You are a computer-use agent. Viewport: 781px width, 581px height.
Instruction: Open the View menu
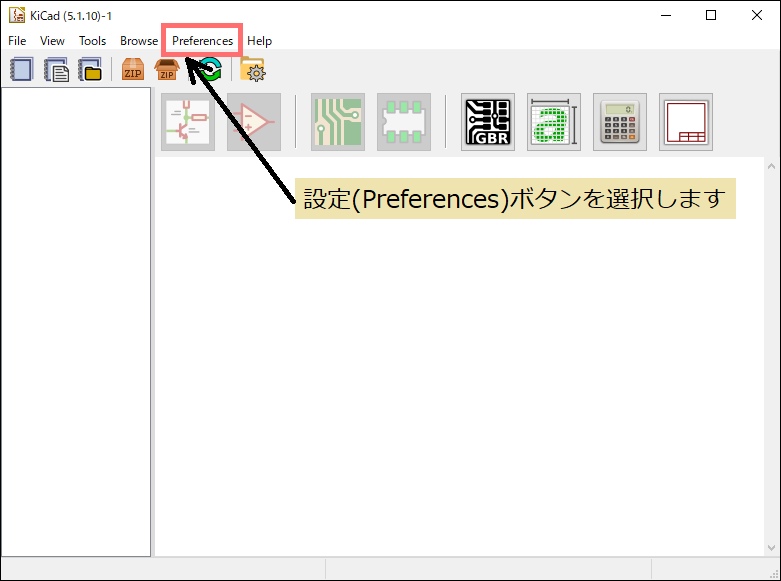pyautogui.click(x=52, y=41)
